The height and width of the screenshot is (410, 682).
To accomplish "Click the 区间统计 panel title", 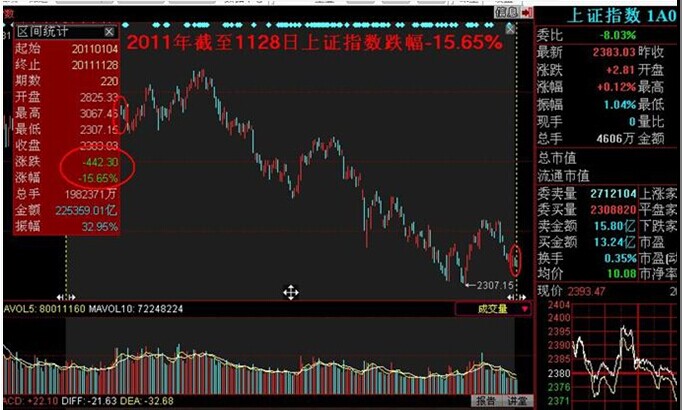I will click(x=43, y=32).
